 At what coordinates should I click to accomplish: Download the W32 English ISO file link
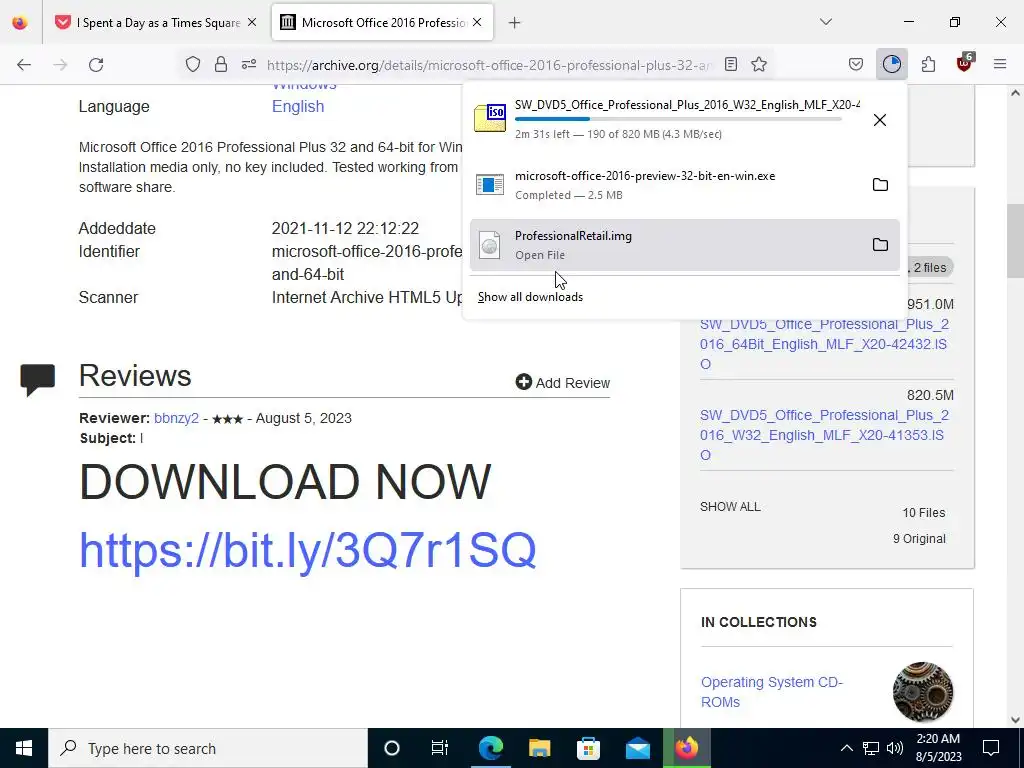click(824, 435)
